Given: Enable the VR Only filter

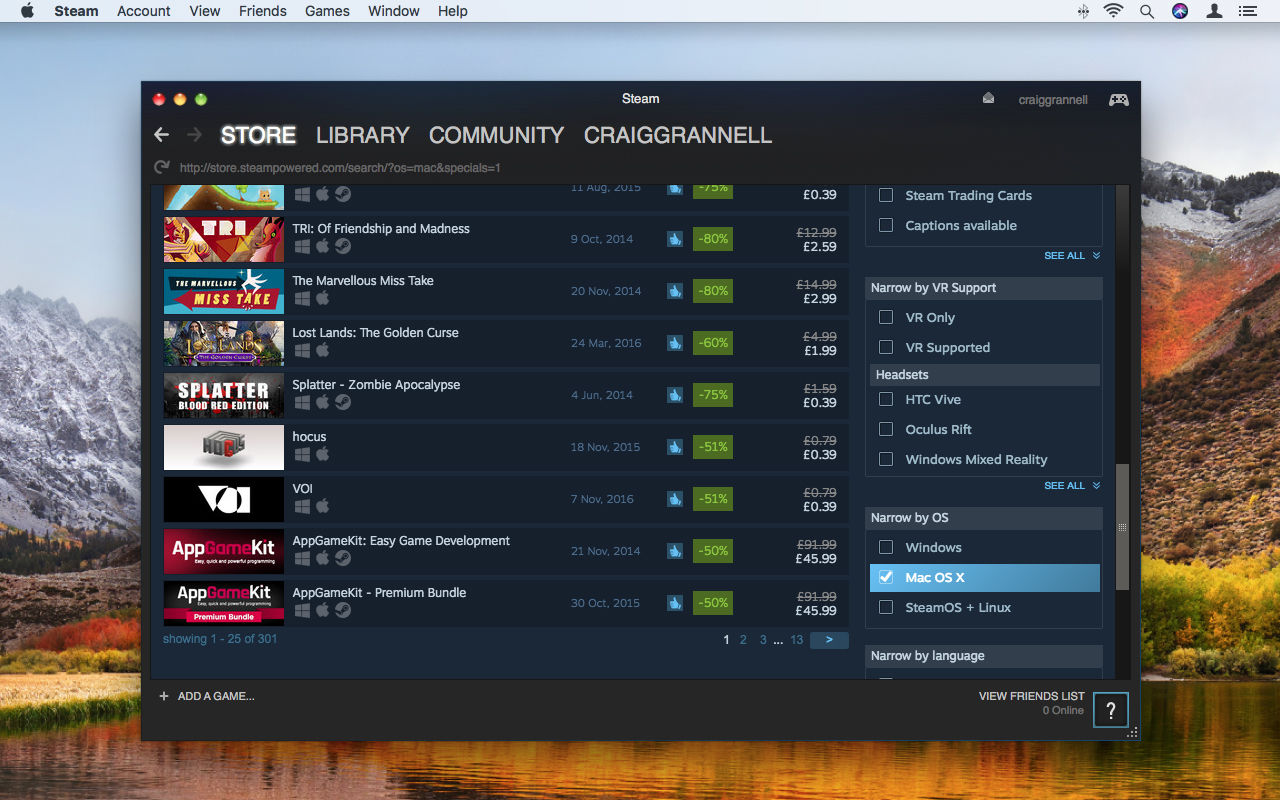Looking at the screenshot, I should (885, 317).
